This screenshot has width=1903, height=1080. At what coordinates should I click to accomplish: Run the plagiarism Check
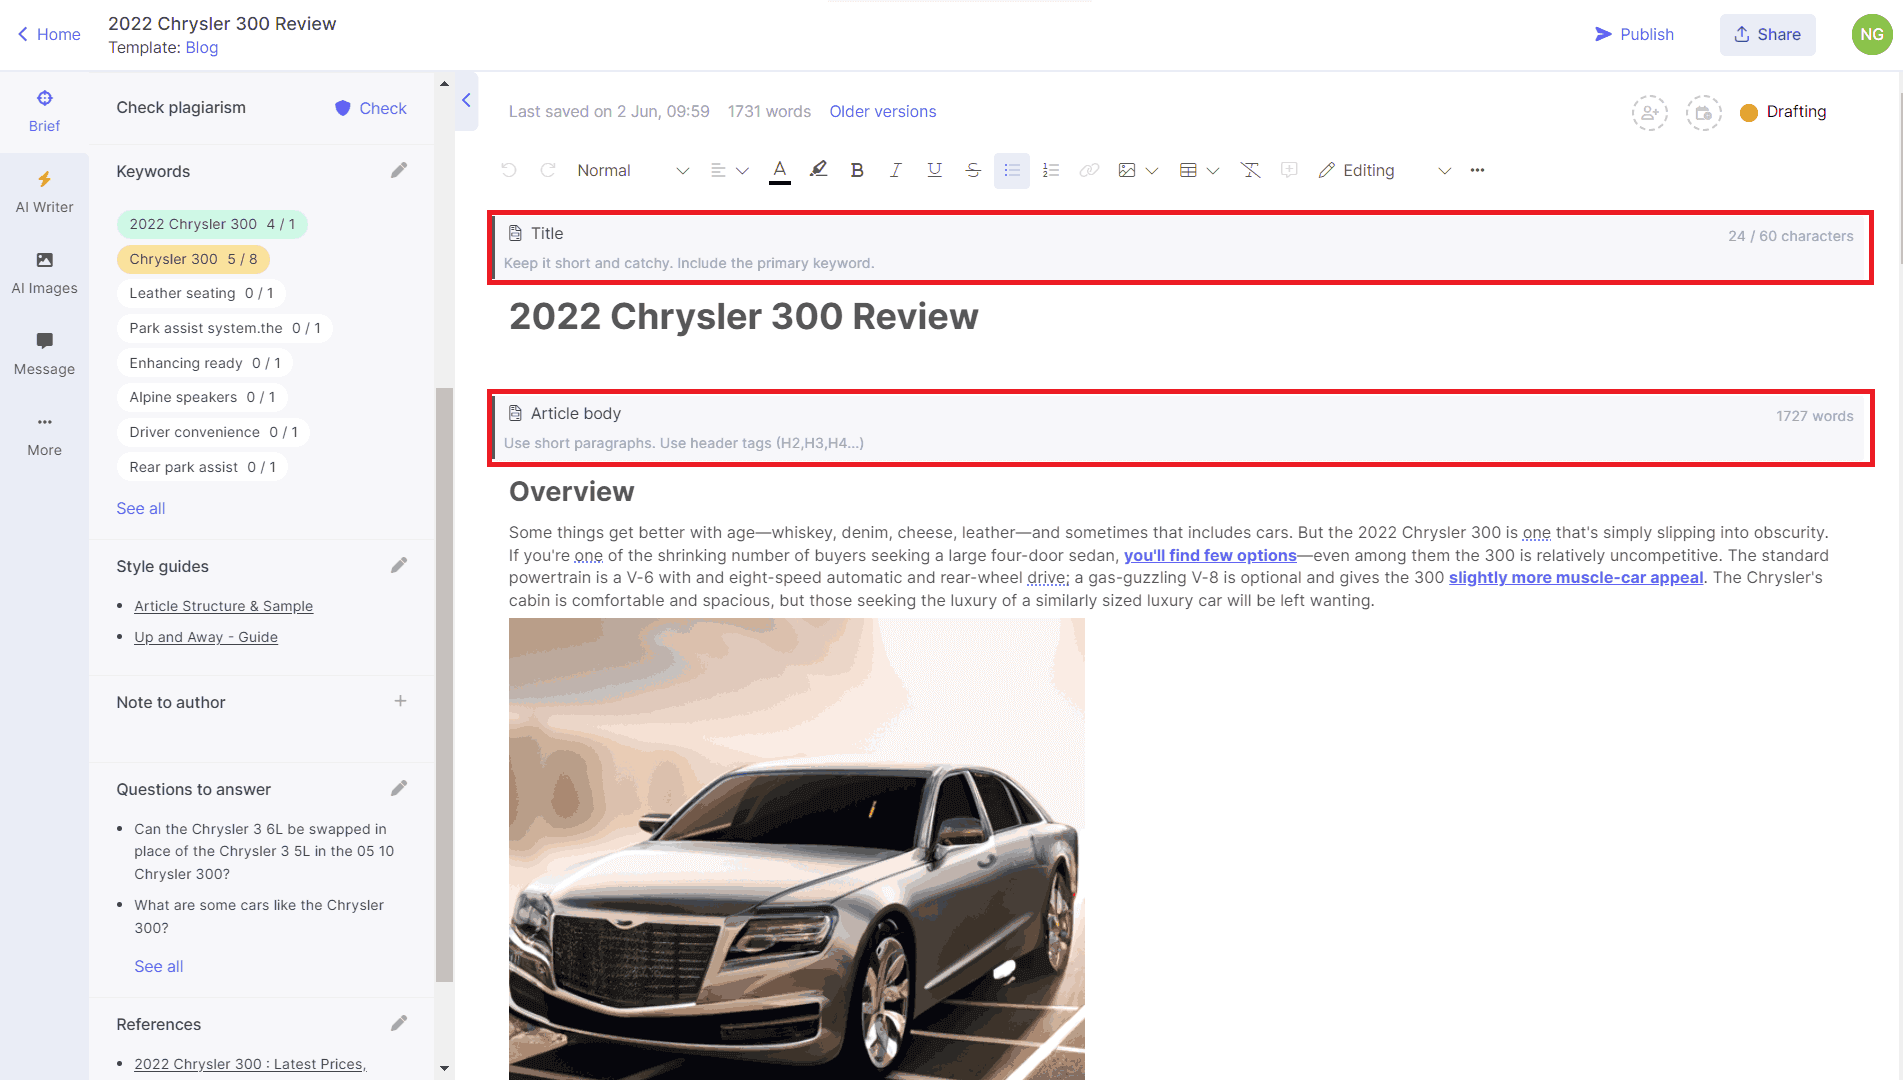click(371, 108)
